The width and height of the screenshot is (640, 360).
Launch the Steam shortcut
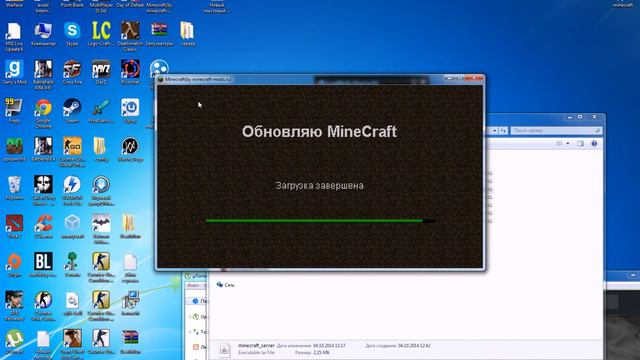pyautogui.click(x=72, y=108)
